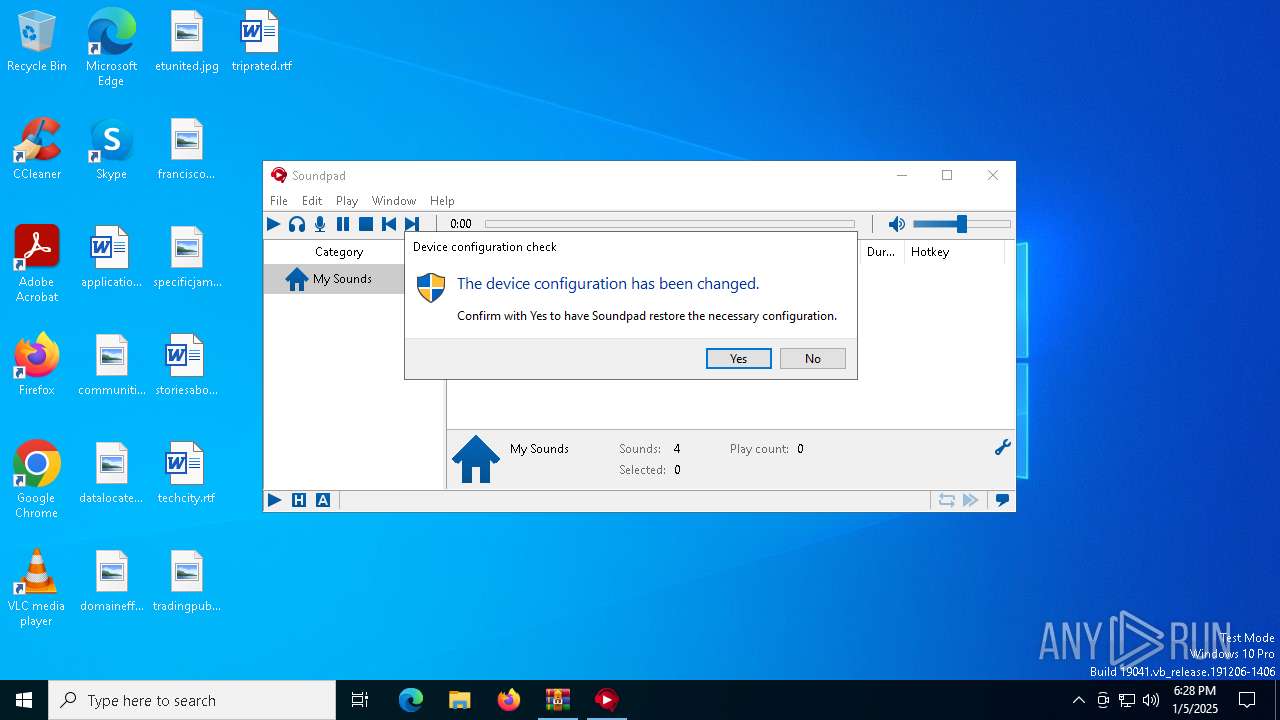Select Firefox desktop shortcut
Viewport: 1280px width, 720px height.
(37, 365)
